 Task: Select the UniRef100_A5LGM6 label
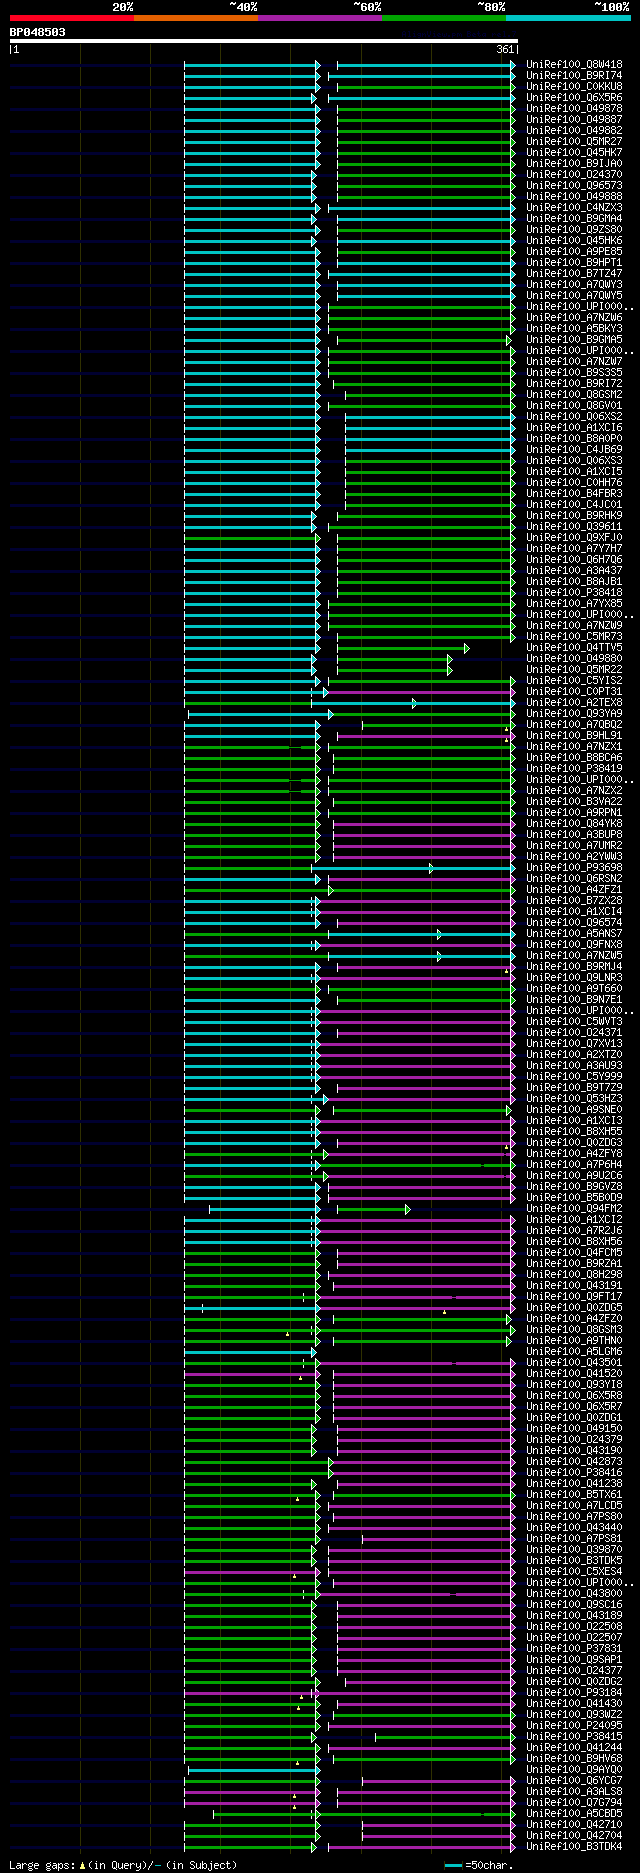pos(574,1352)
